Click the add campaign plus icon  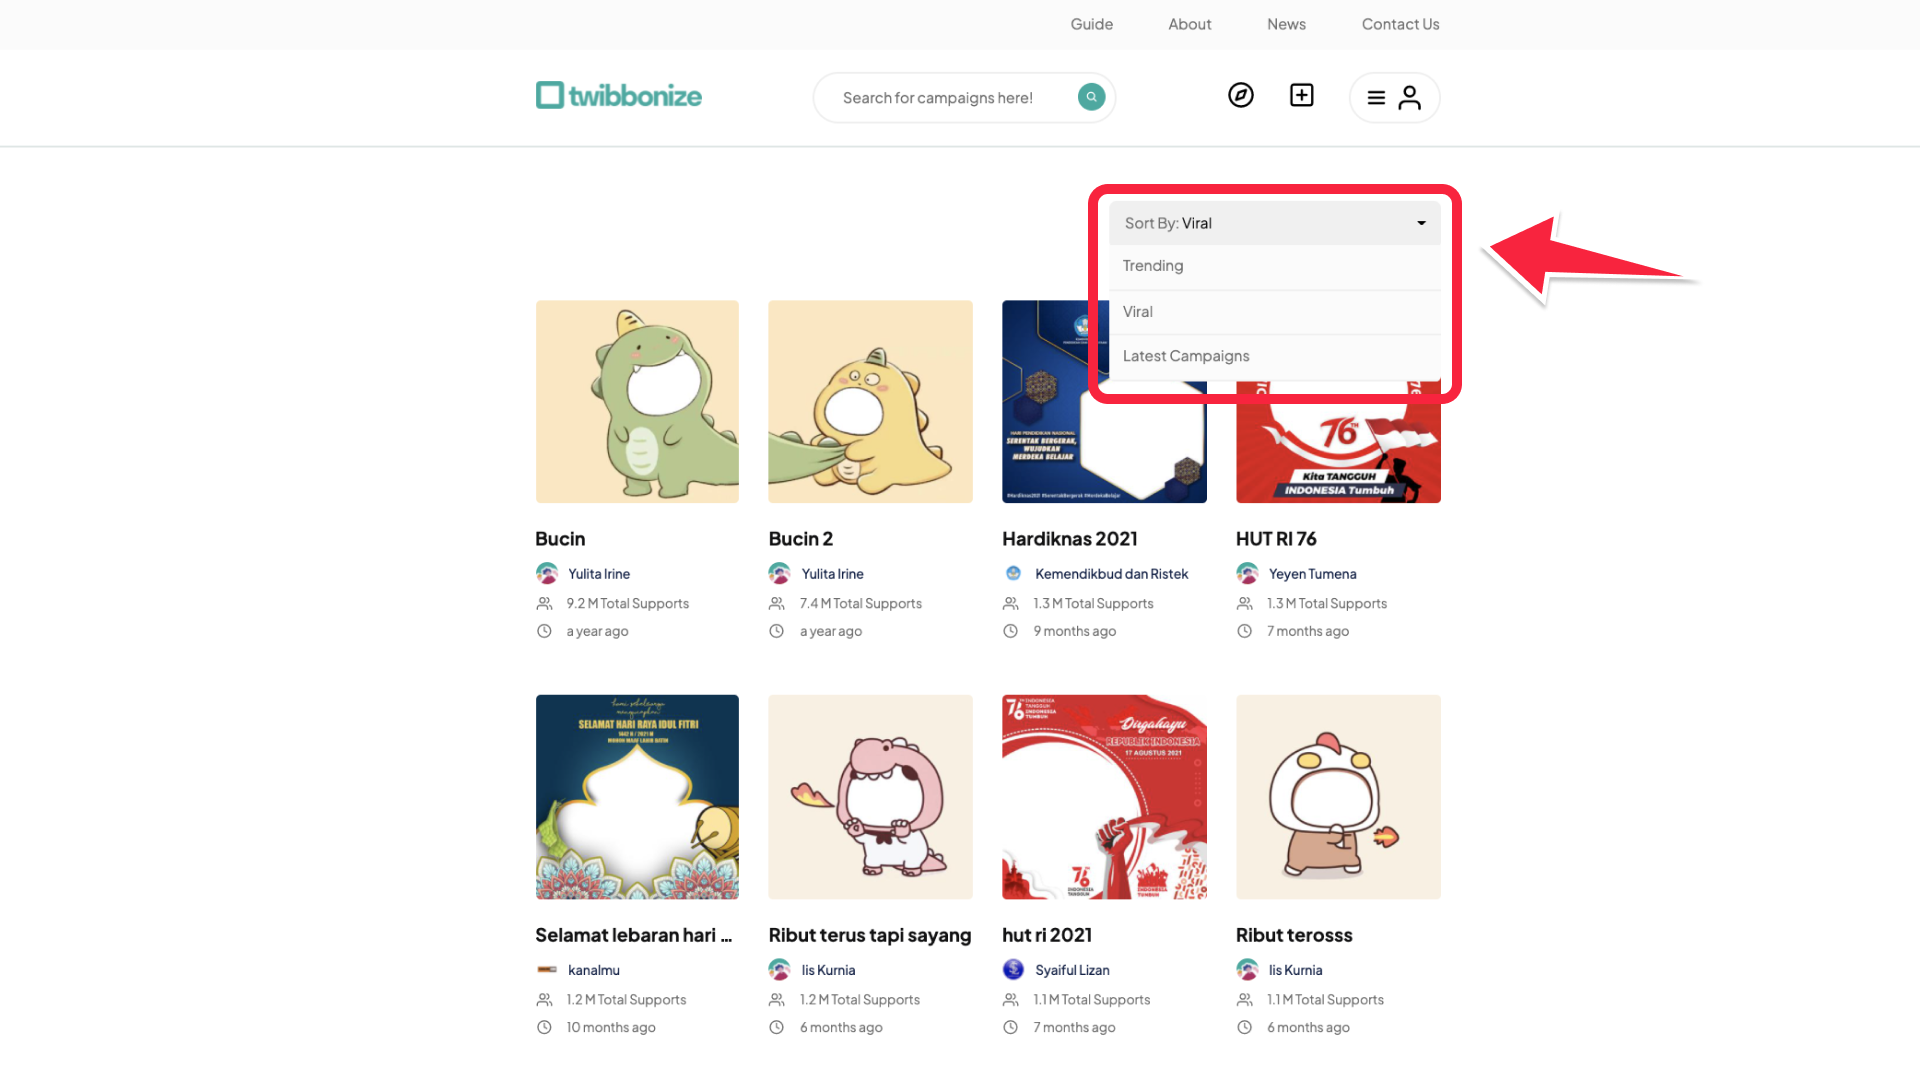pyautogui.click(x=1302, y=94)
